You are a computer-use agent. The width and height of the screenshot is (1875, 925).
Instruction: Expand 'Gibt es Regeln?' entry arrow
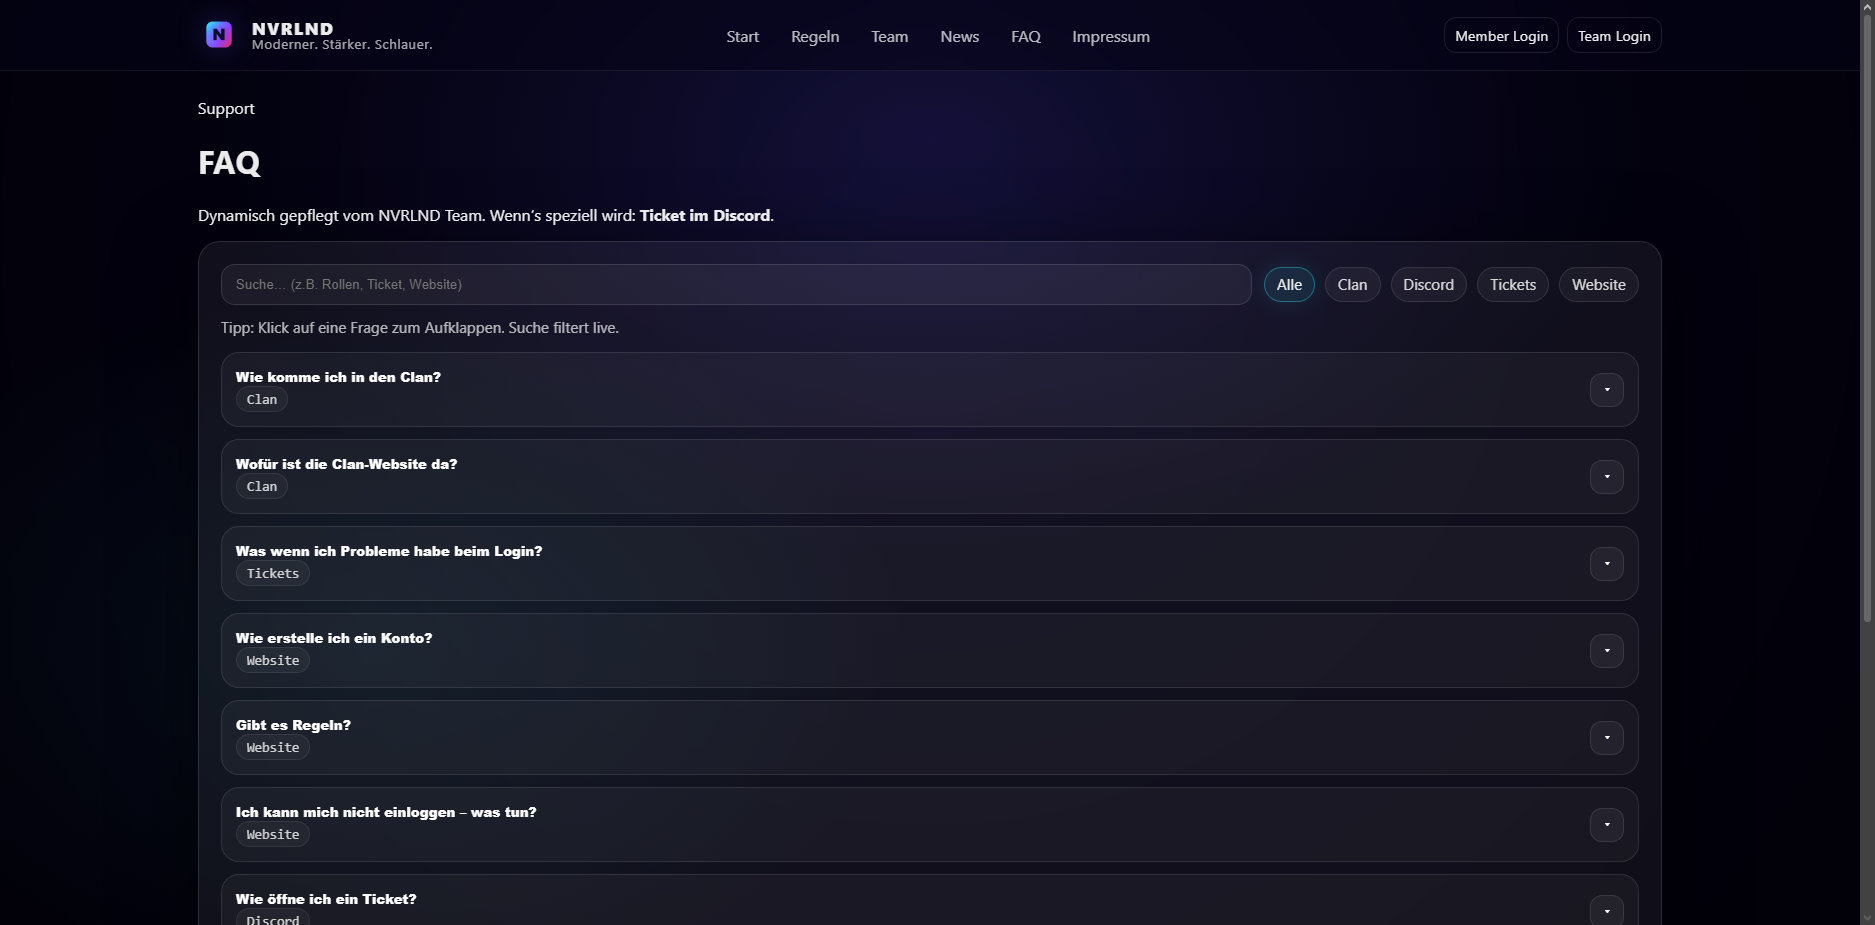[x=1606, y=738]
